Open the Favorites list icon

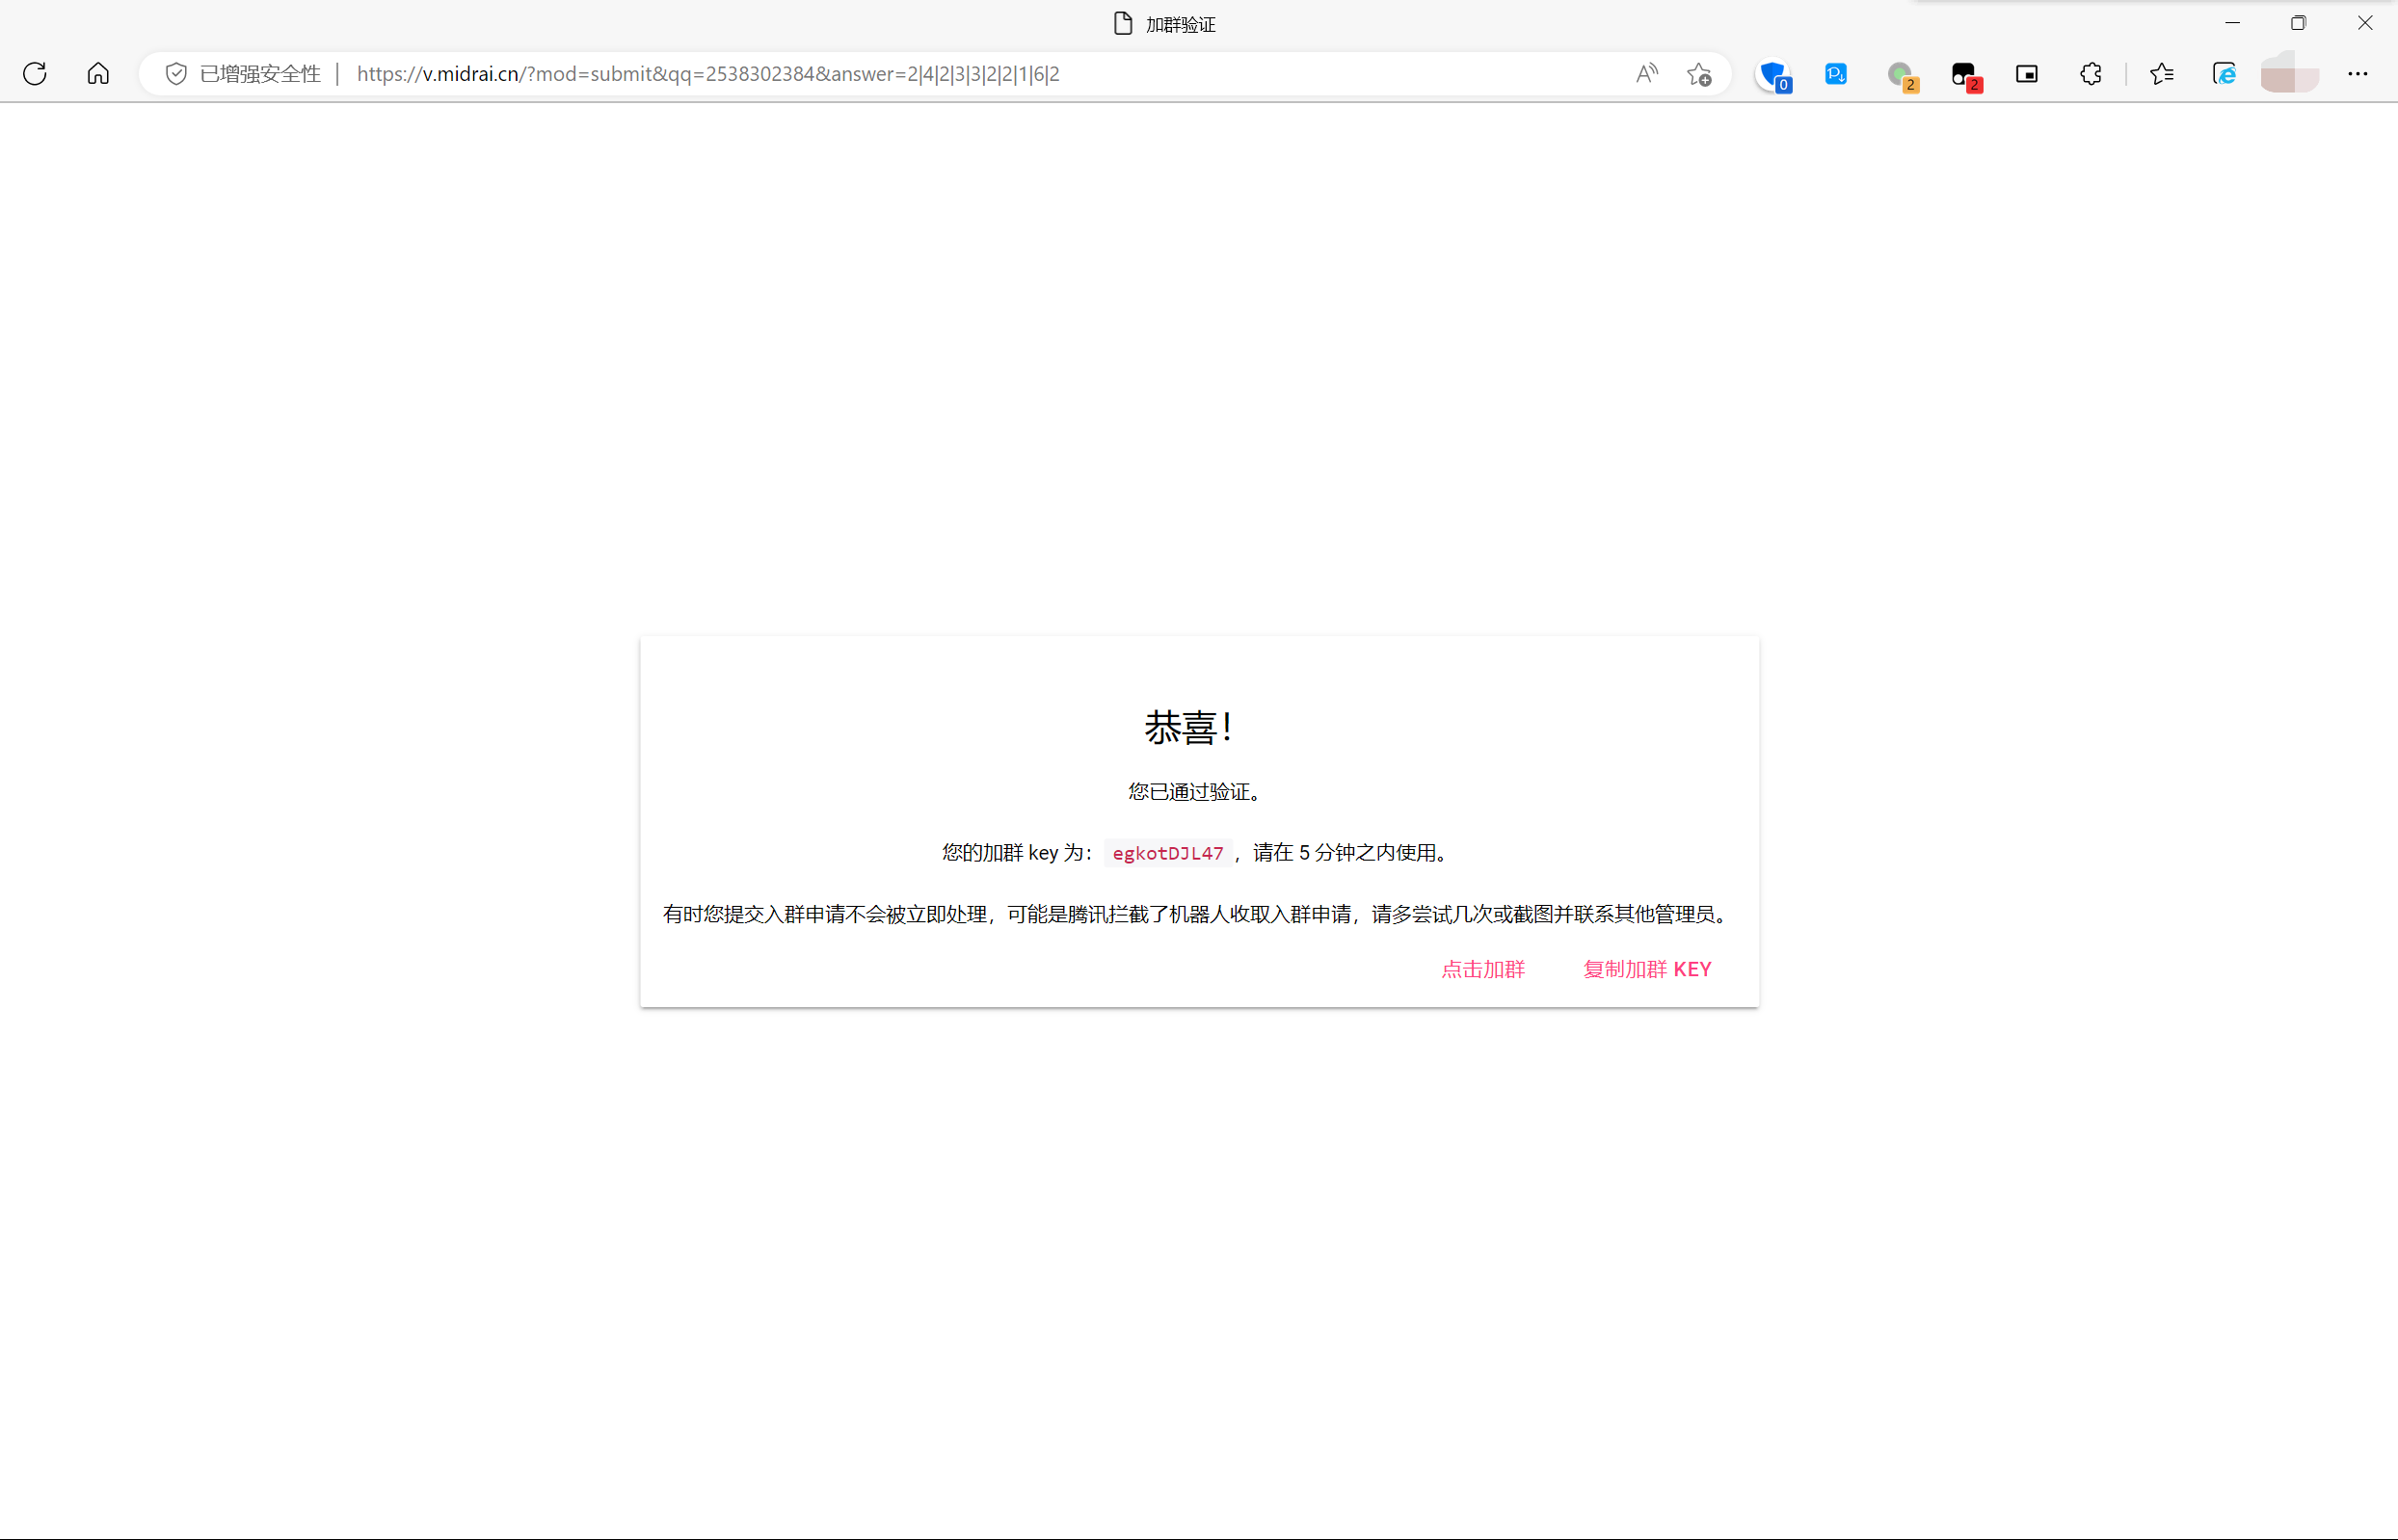2161,74
